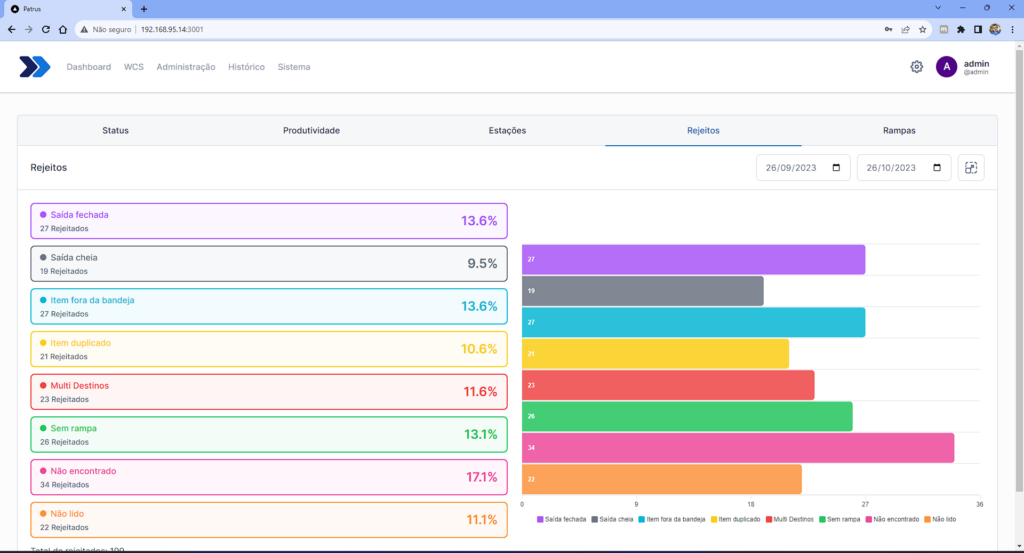Click the fullscreen icon beside the date fields

(970, 168)
